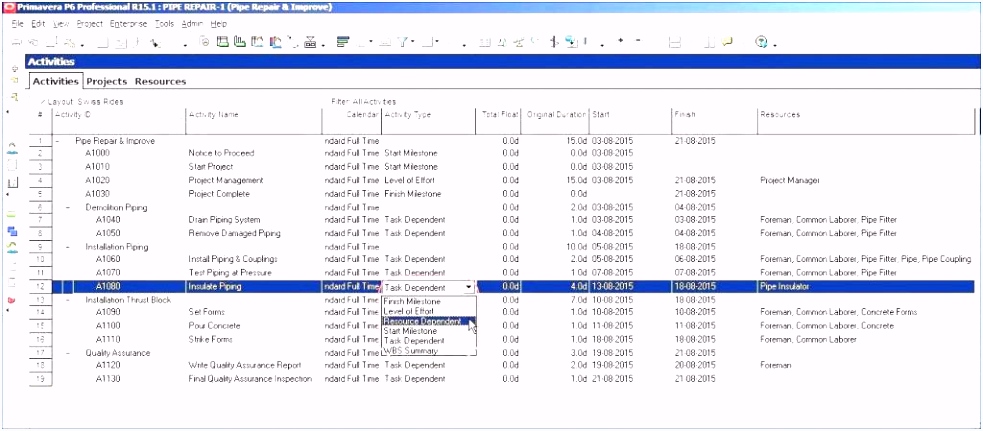Open the Help menu
Image resolution: width=983 pixels, height=431 pixels.
click(219, 23)
